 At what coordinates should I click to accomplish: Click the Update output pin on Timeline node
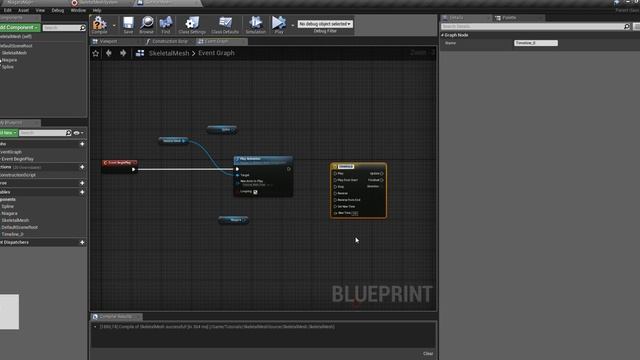(382, 173)
